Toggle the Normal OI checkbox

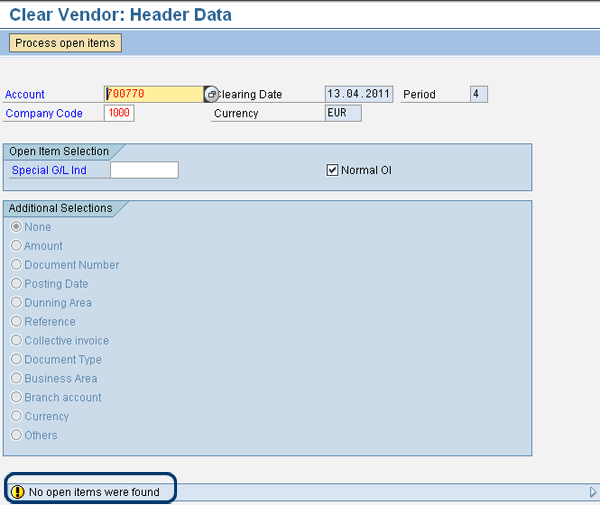click(x=333, y=170)
